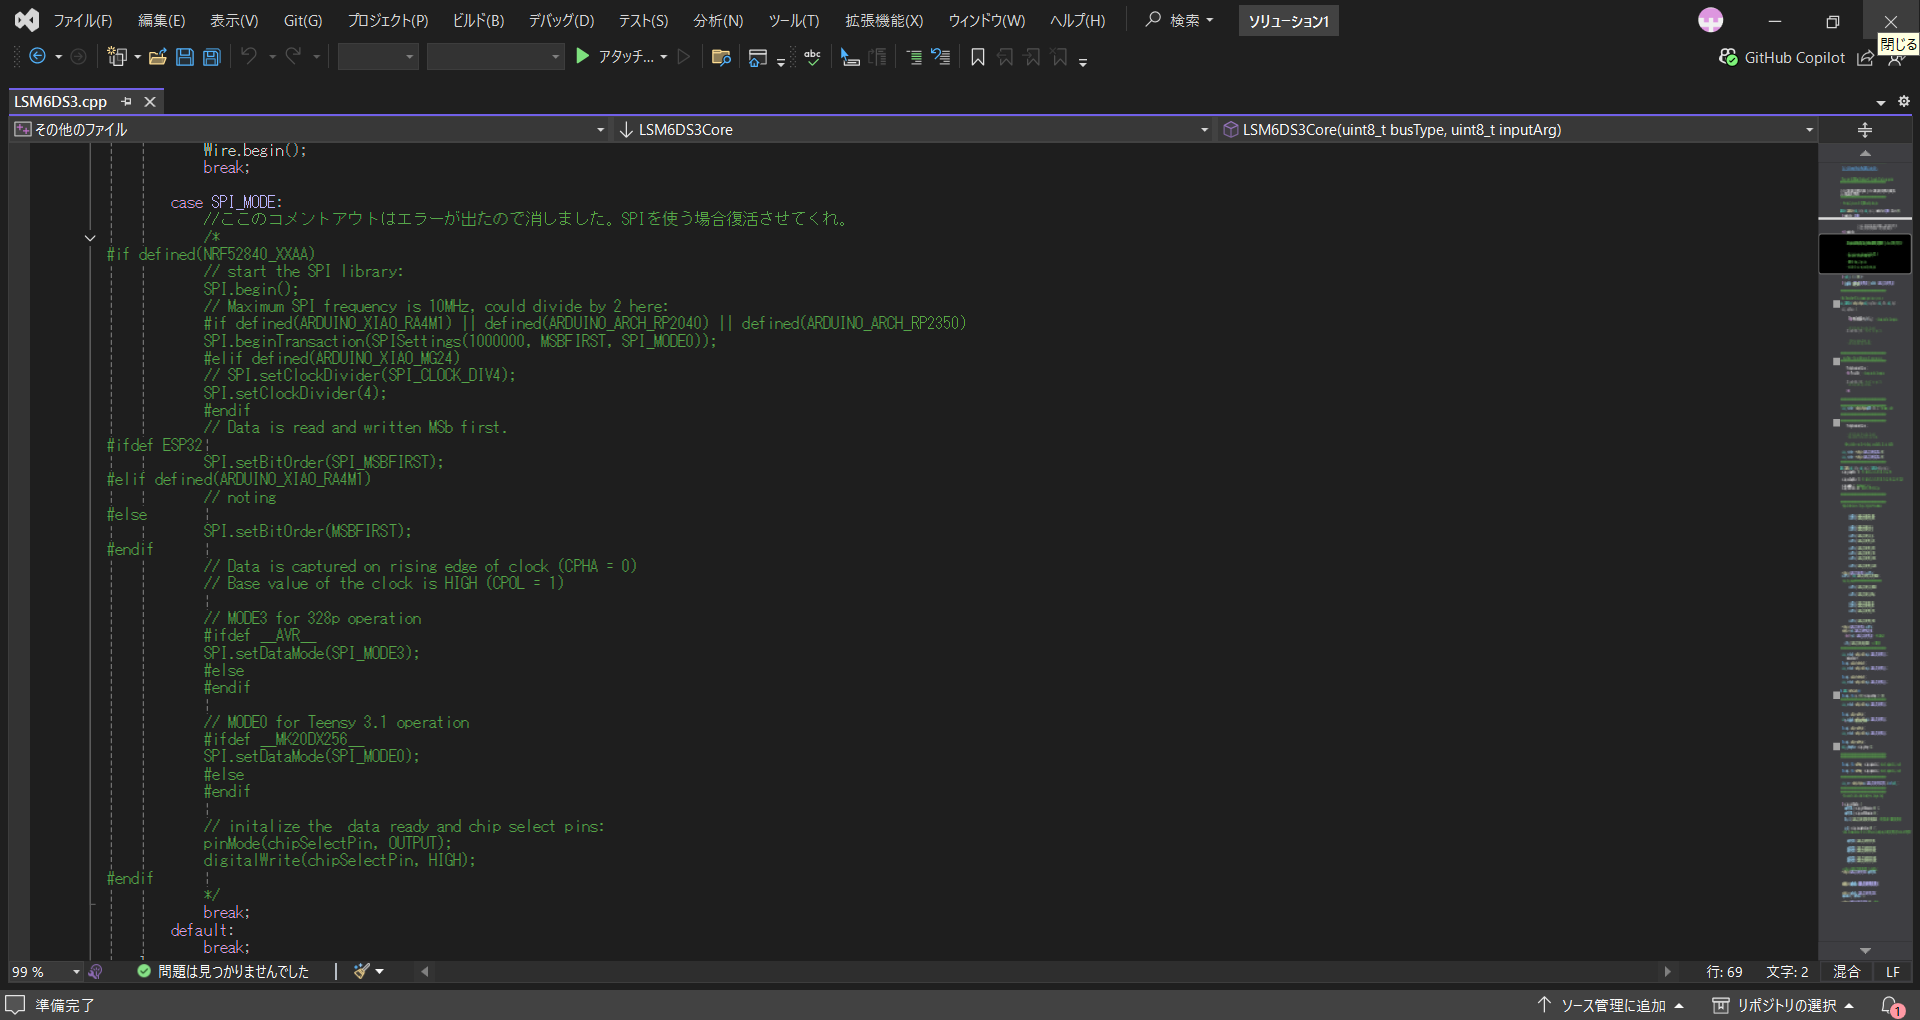Click the code cleanup broom icon
This screenshot has height=1020, width=1920.
coord(362,972)
